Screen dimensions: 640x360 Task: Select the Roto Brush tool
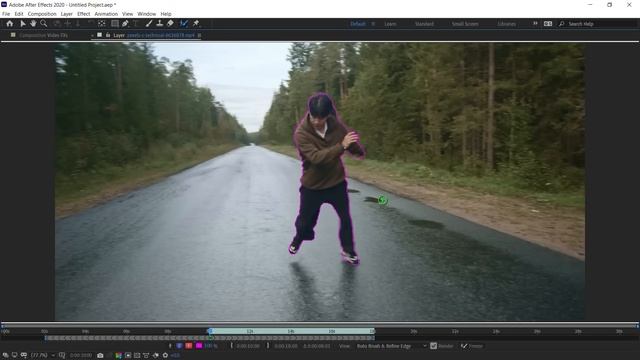184,24
